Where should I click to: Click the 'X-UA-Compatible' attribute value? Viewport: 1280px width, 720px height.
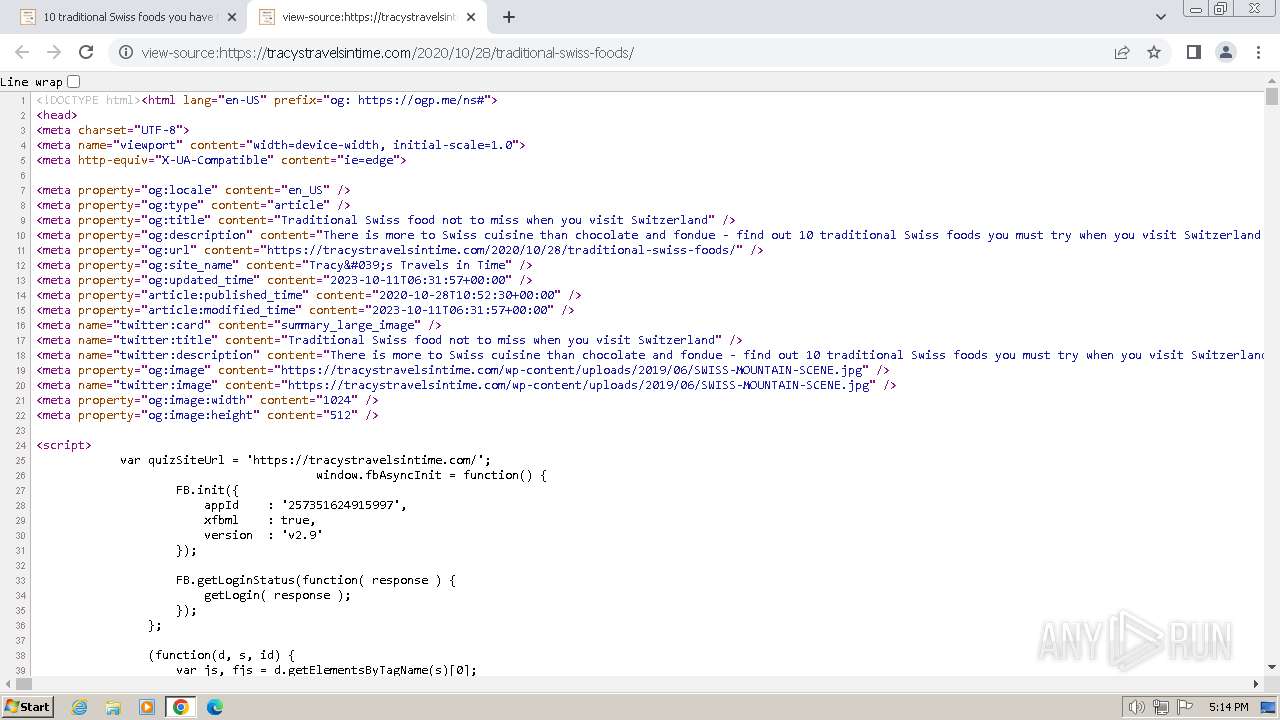coord(215,160)
